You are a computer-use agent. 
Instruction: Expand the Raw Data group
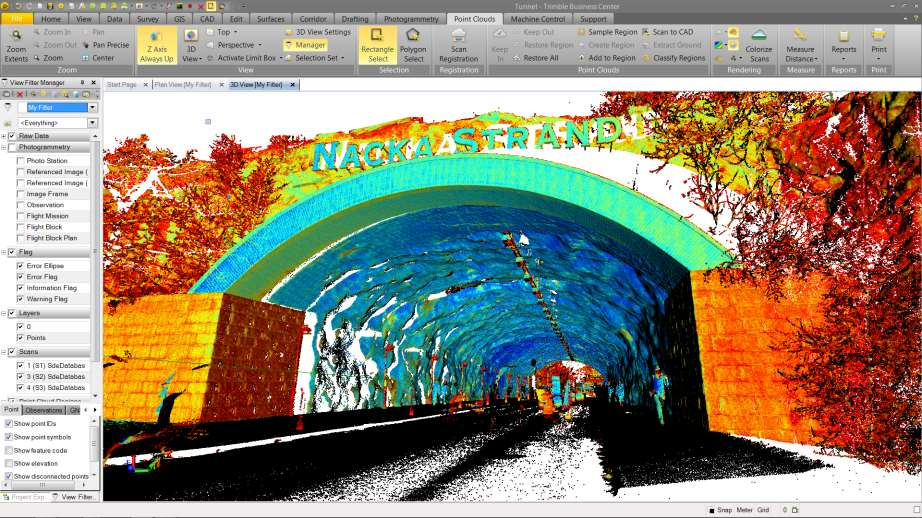(x=4, y=136)
